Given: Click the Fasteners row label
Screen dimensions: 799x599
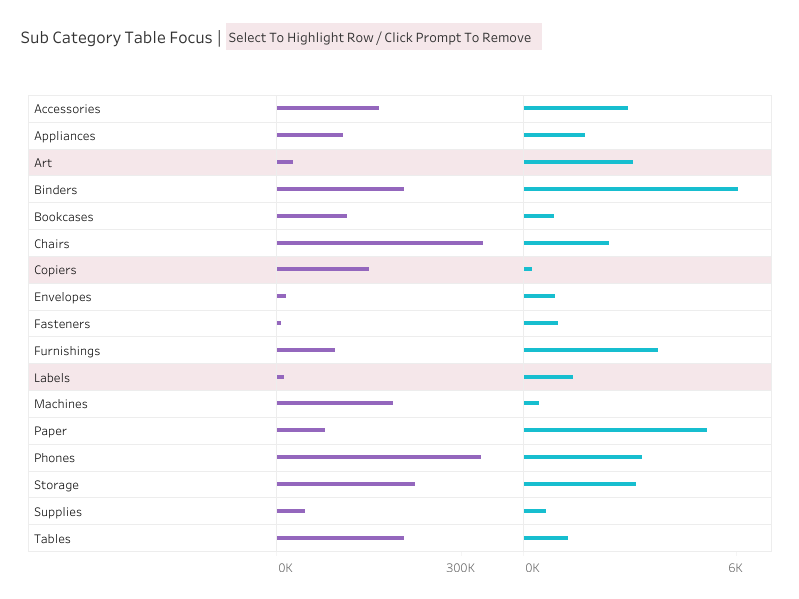Looking at the screenshot, I should (x=62, y=324).
